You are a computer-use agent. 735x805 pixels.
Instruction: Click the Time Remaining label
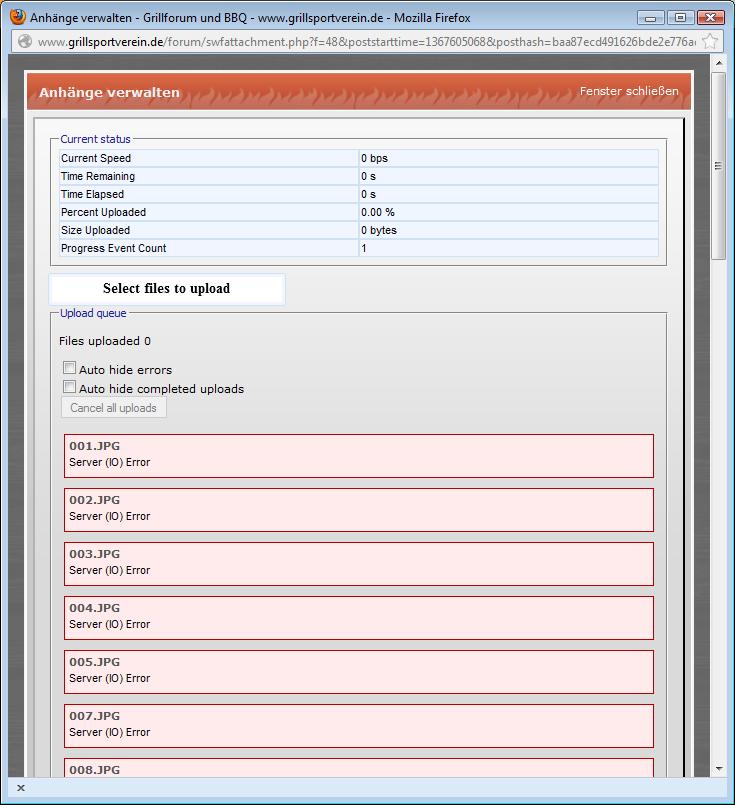coord(98,176)
